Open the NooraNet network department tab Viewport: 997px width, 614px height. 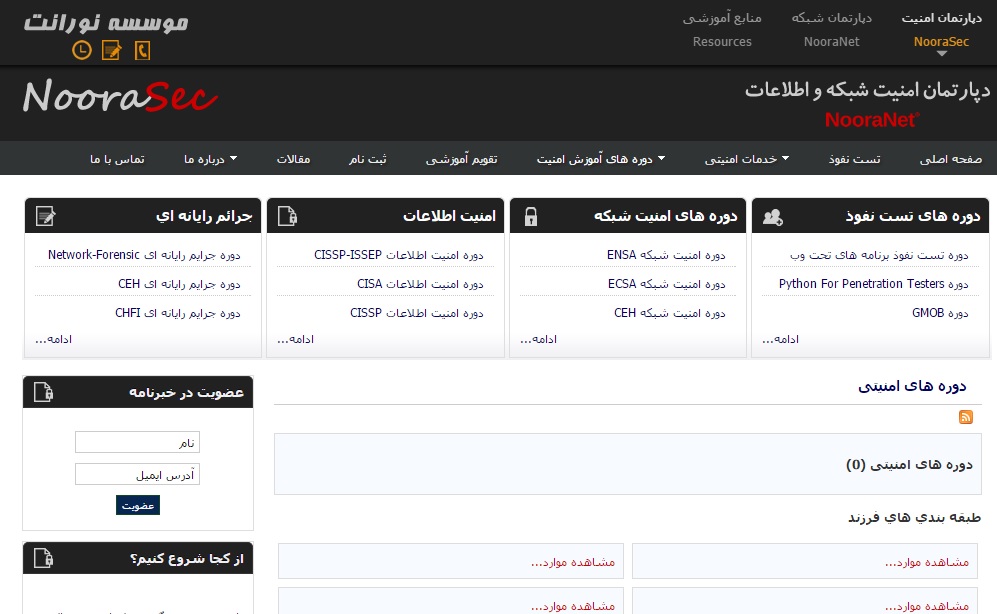832,30
